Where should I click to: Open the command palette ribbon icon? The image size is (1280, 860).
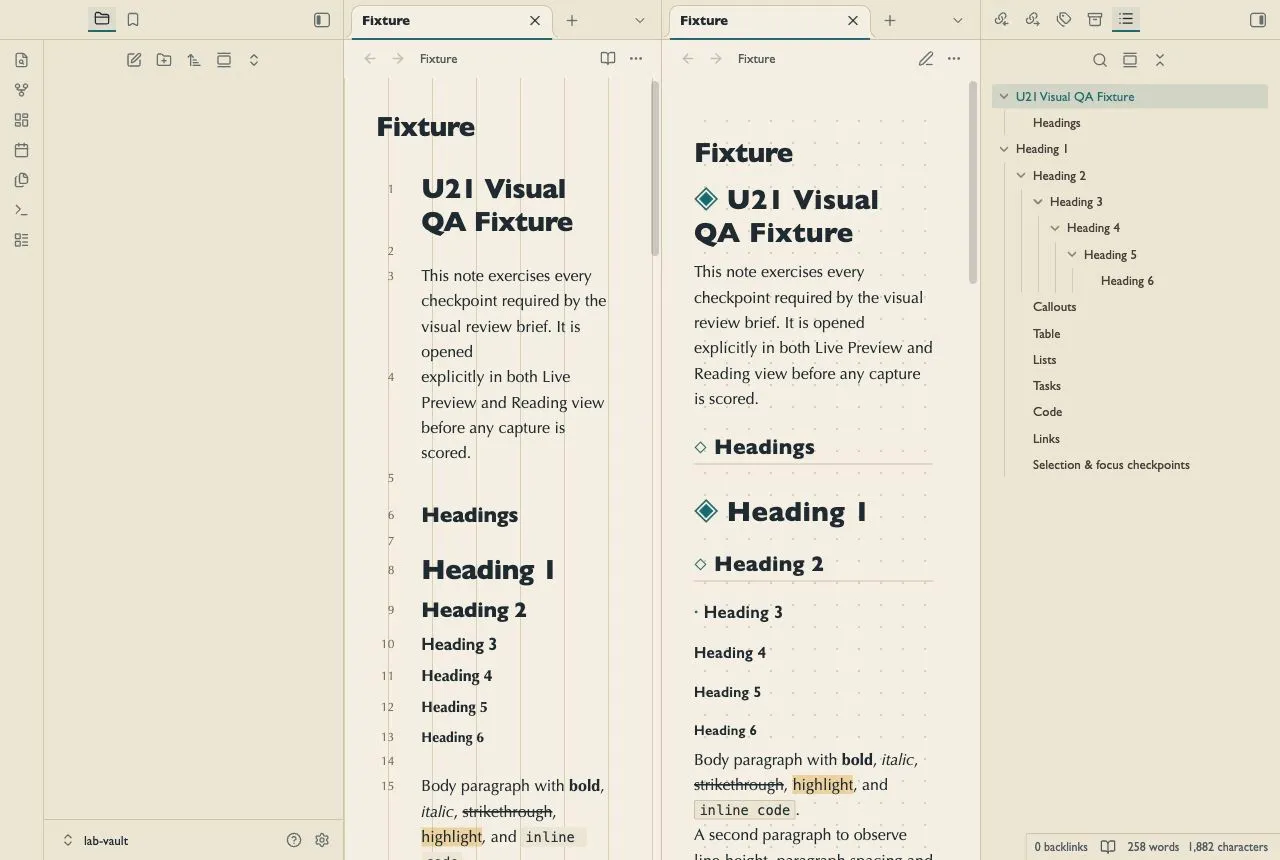tap(22, 210)
